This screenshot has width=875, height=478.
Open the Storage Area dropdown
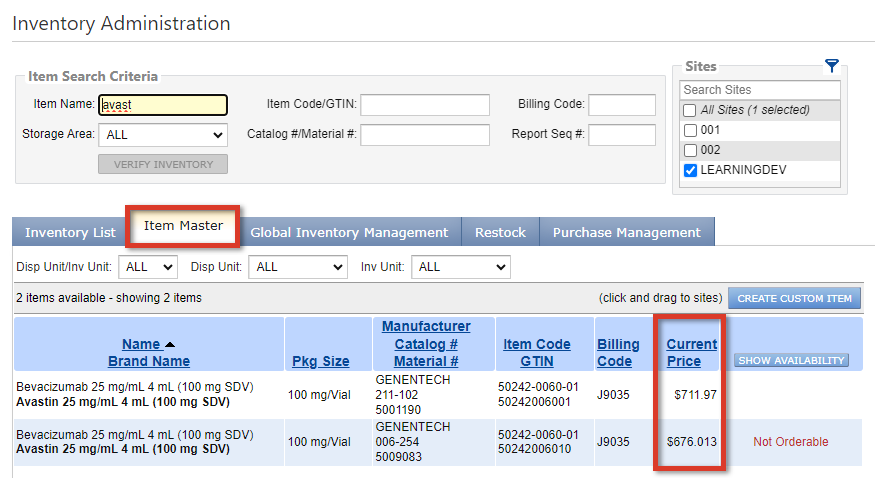pos(163,134)
